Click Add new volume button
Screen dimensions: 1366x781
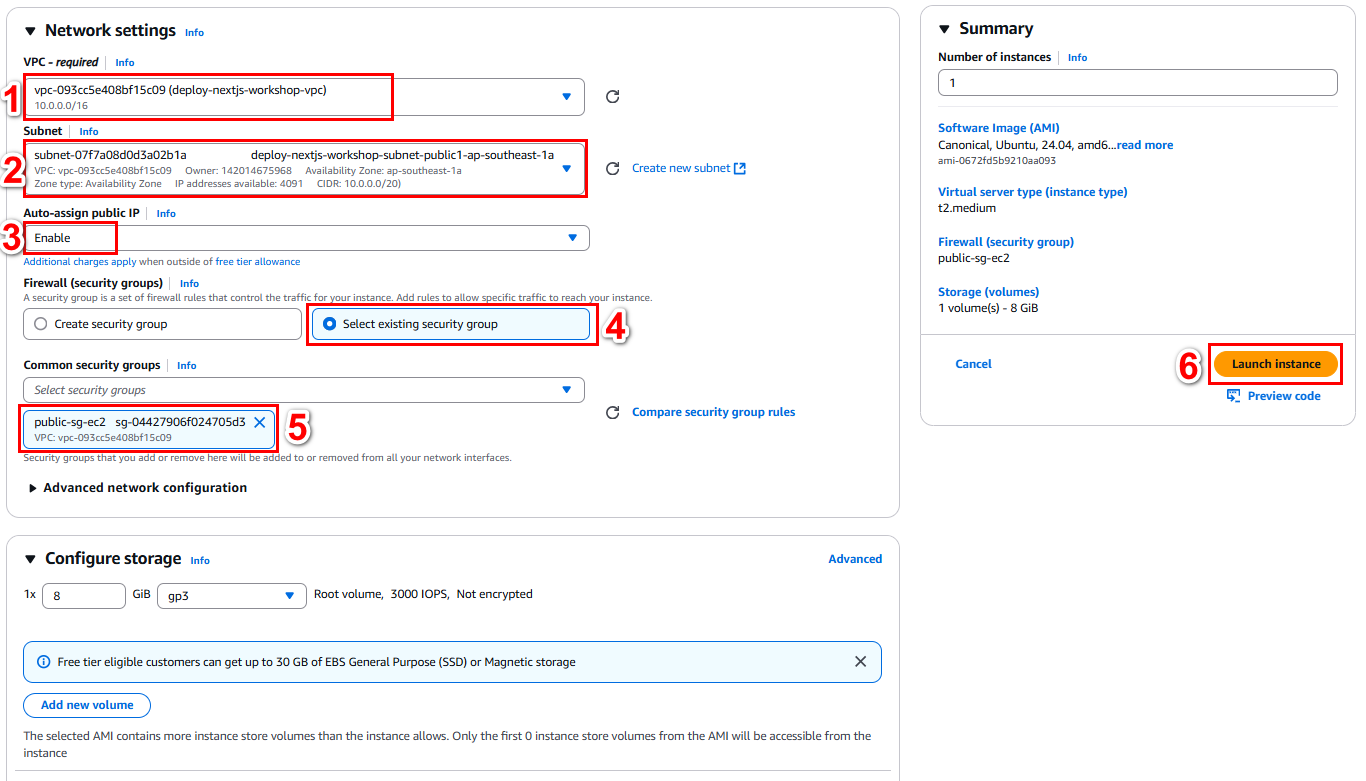87,705
